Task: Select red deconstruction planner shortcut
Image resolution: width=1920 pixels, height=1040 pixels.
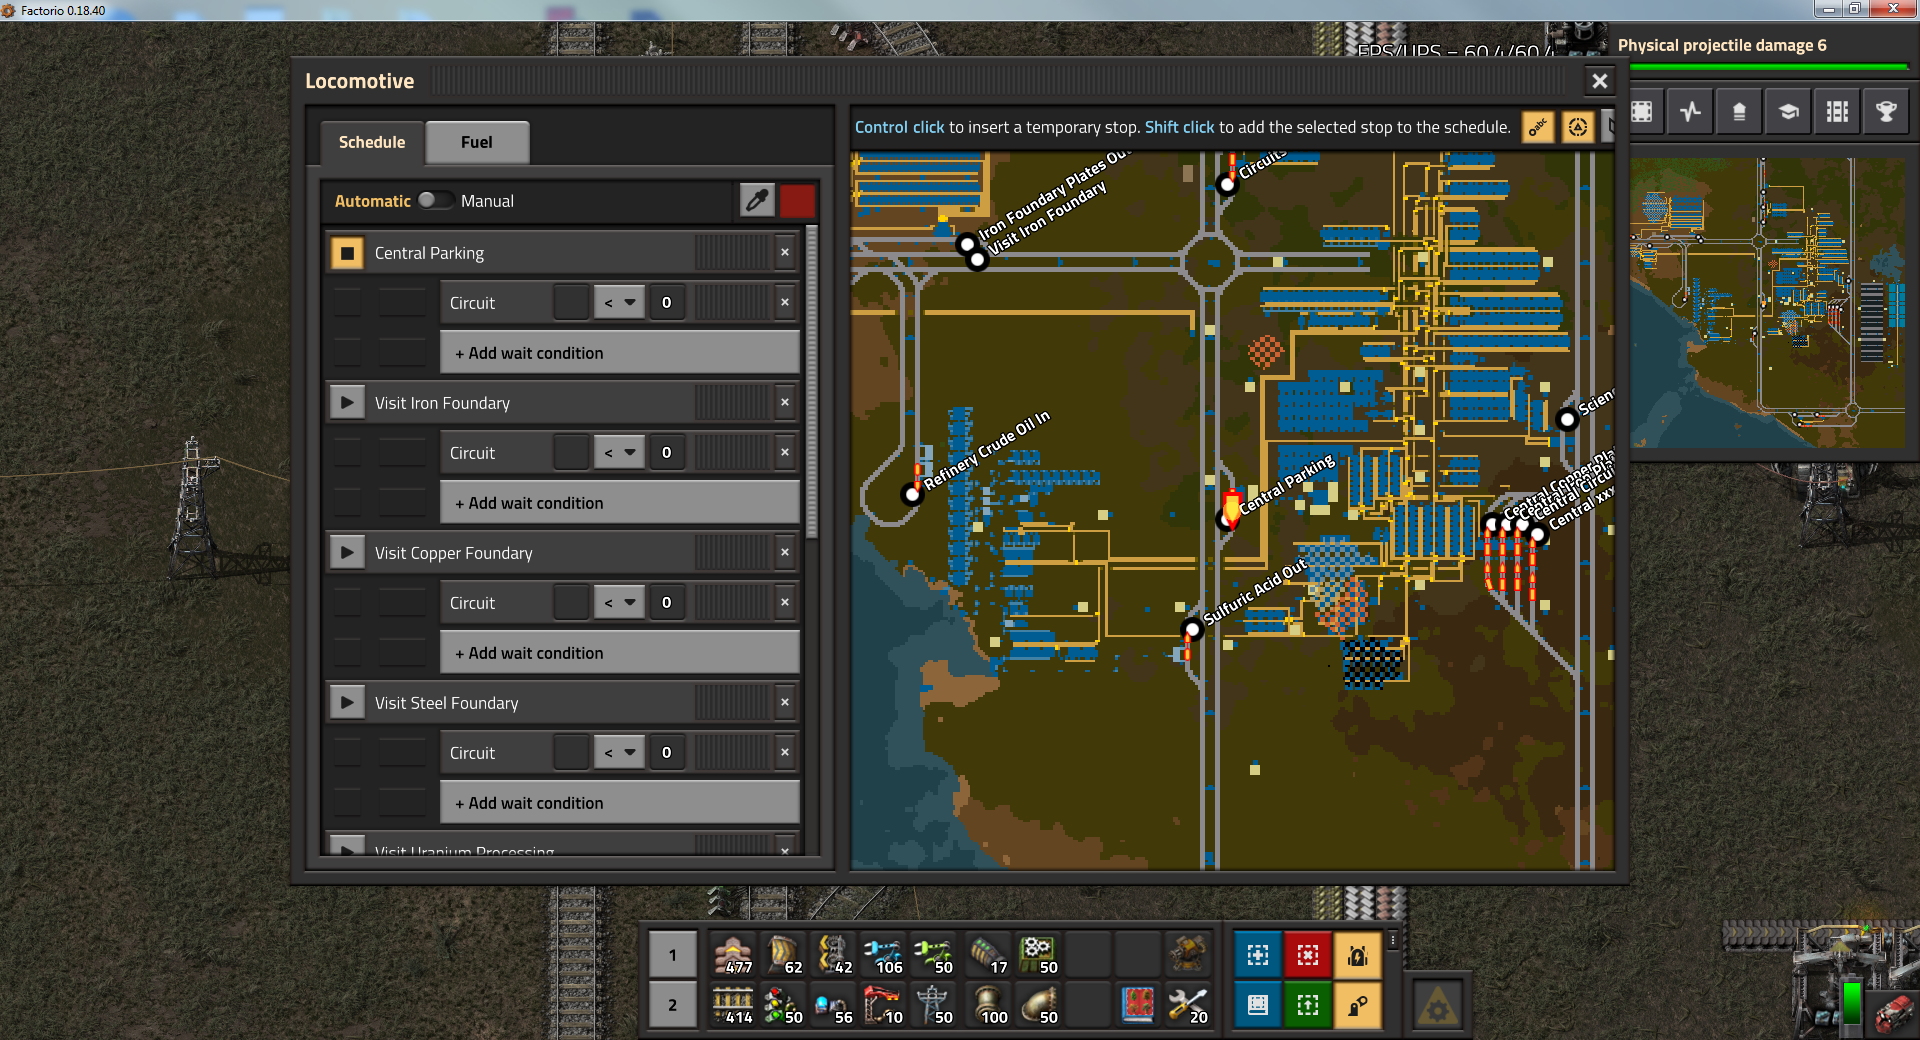Action: 1308,955
